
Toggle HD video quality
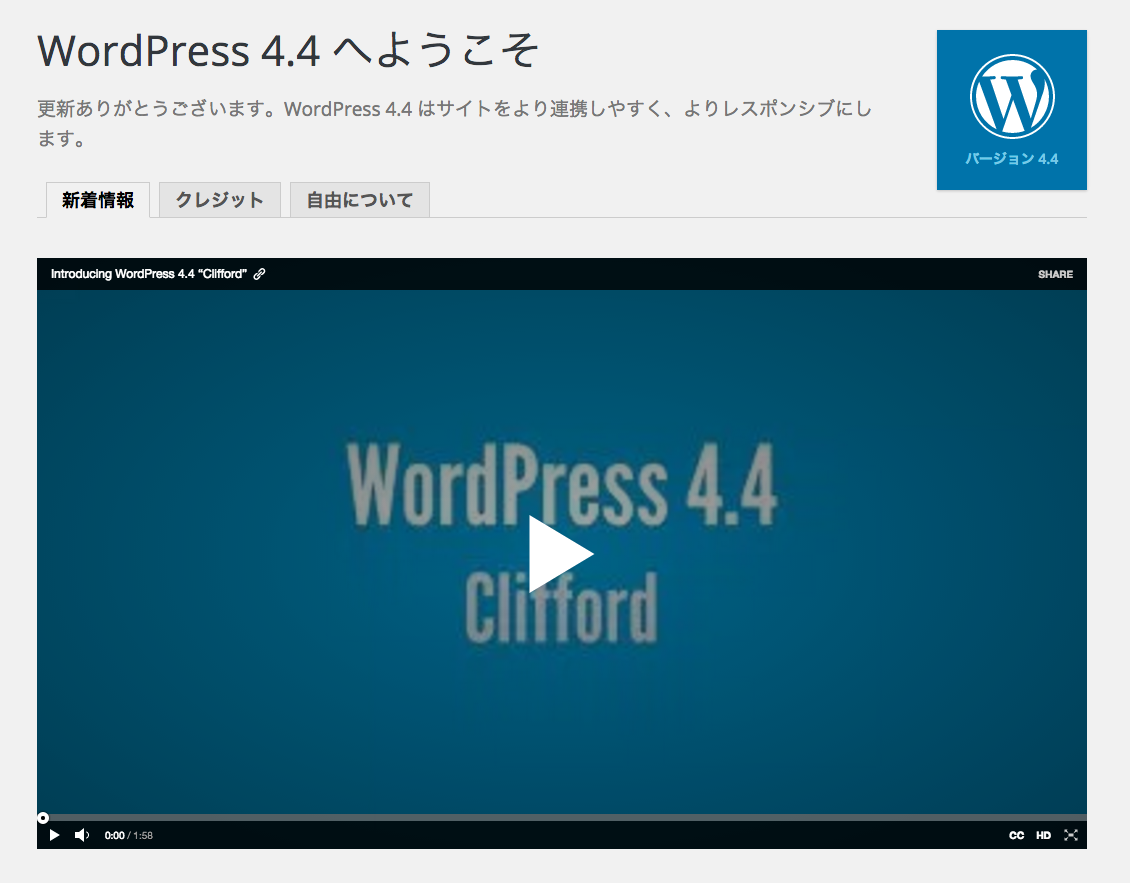tap(1043, 835)
